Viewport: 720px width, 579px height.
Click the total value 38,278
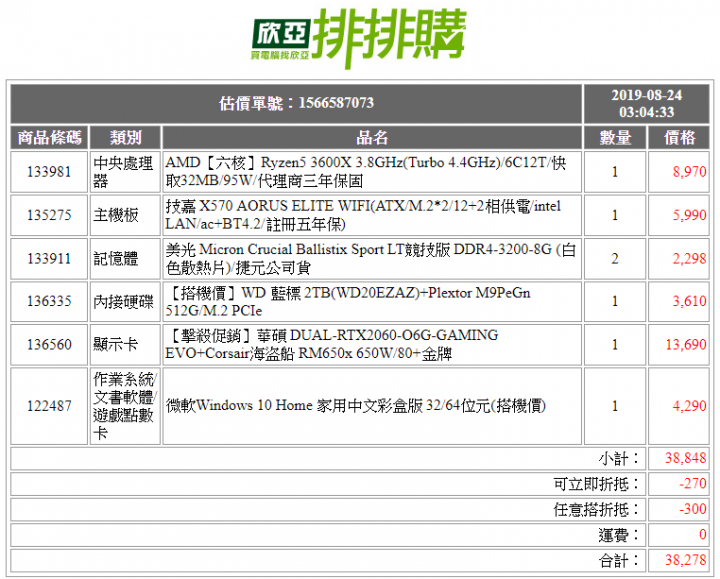click(x=686, y=560)
